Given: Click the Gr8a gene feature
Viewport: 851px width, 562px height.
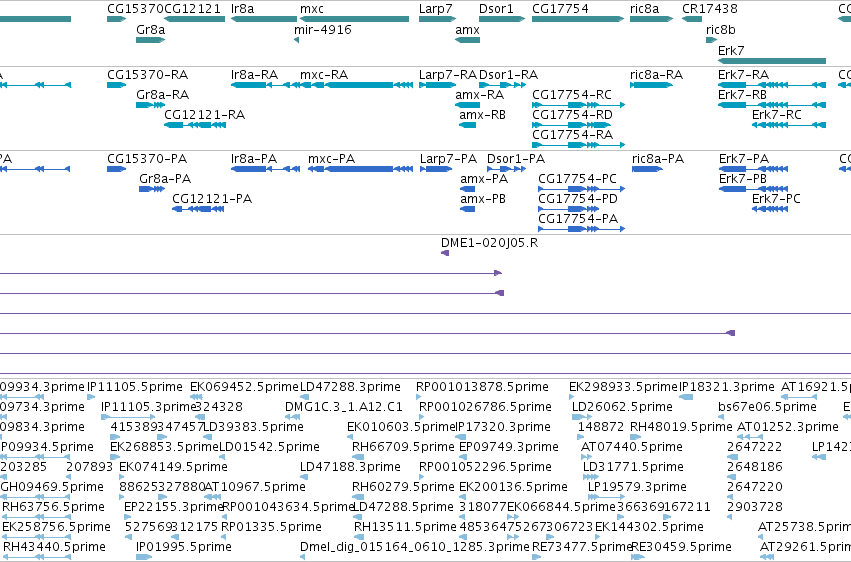Looking at the screenshot, I should (150, 40).
